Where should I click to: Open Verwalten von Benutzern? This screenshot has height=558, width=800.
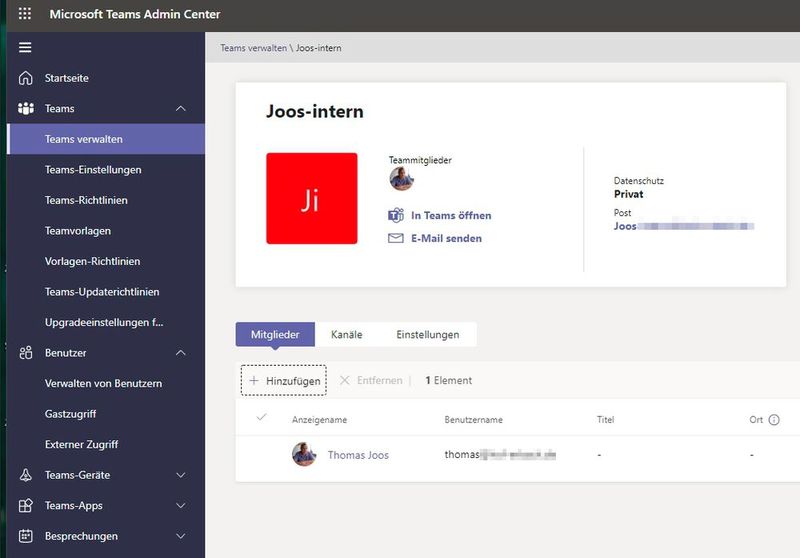click(x=106, y=384)
